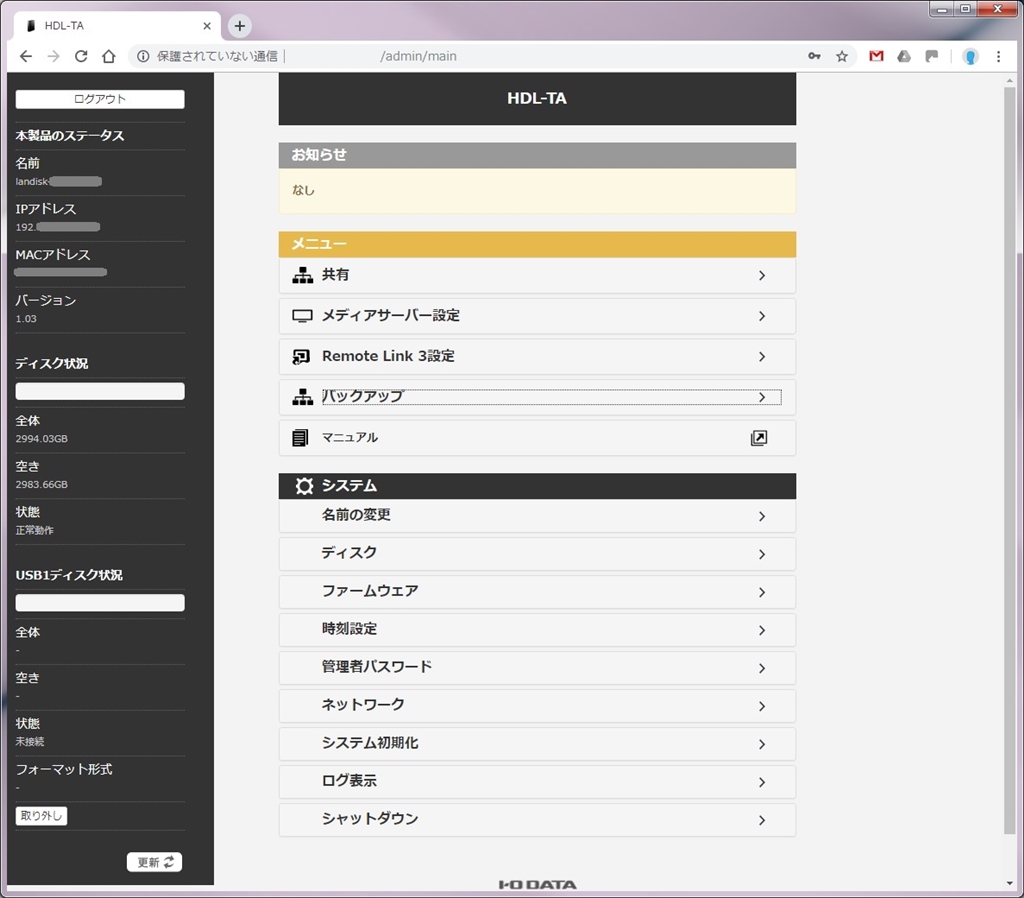Expand the 管理者パスワード chevron
The height and width of the screenshot is (898, 1024).
[762, 668]
